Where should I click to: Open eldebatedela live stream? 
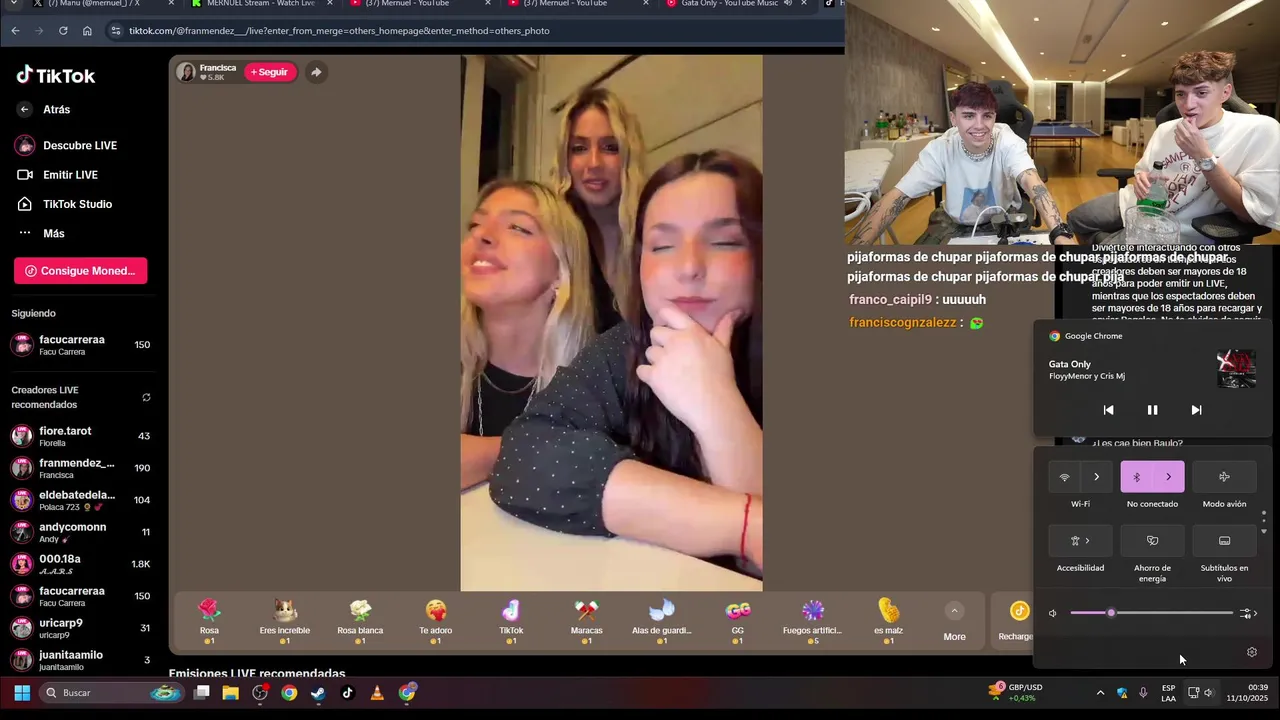(x=80, y=500)
